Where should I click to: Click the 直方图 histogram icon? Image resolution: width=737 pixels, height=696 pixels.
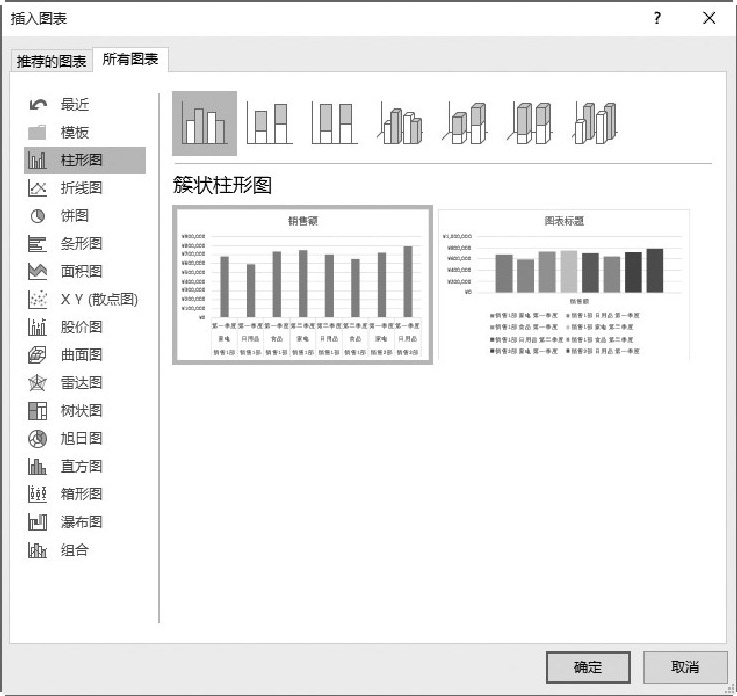point(37,466)
